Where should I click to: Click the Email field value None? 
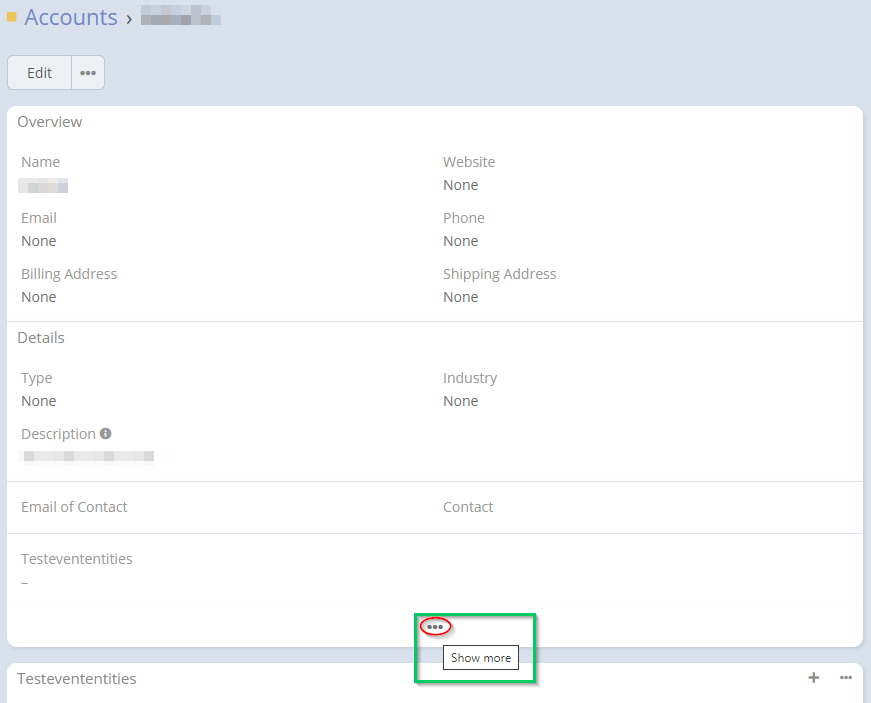point(39,241)
